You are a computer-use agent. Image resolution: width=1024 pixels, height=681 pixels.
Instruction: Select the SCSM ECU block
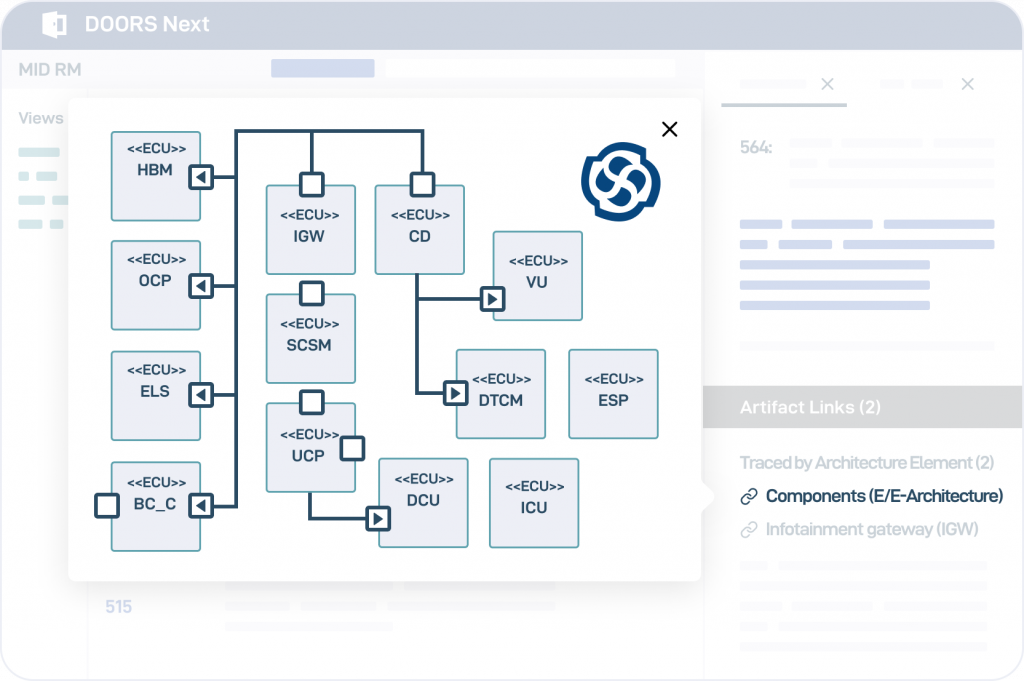point(310,342)
